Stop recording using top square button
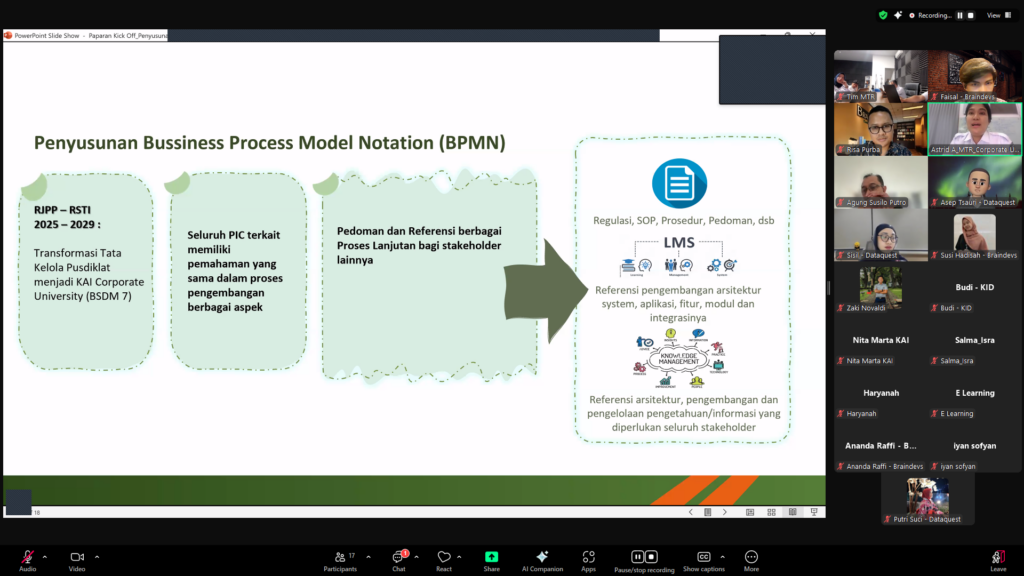 970,15
